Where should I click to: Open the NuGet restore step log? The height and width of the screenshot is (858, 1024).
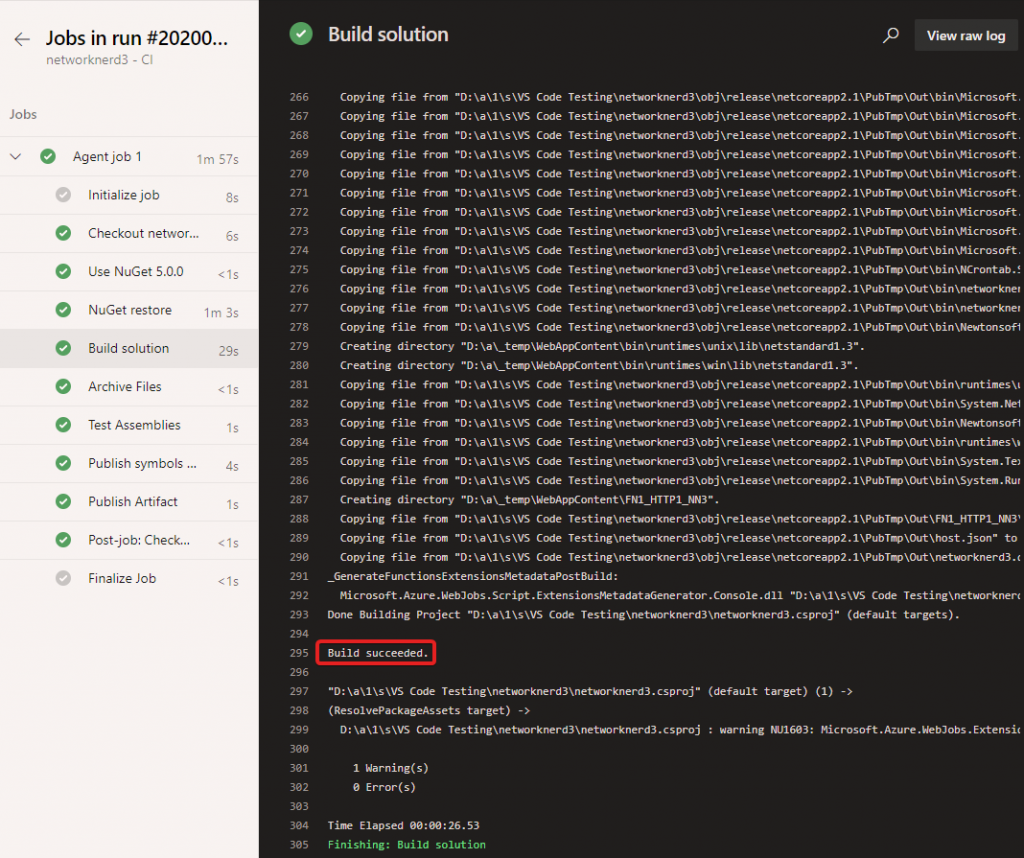pyautogui.click(x=129, y=310)
